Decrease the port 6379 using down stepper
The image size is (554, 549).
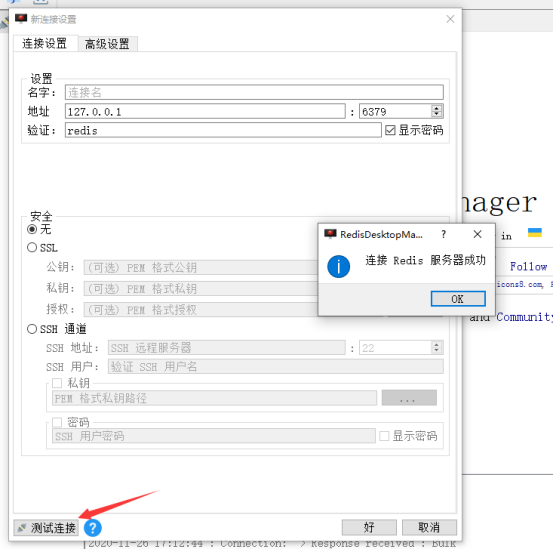tap(437, 115)
